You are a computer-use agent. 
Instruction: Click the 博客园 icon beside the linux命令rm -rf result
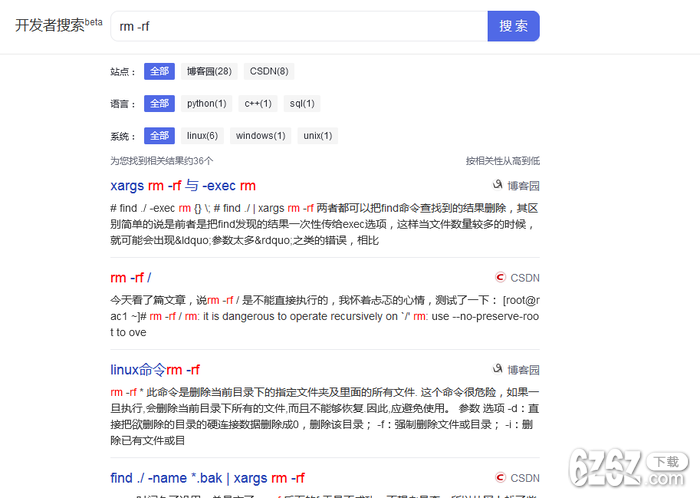[497, 369]
